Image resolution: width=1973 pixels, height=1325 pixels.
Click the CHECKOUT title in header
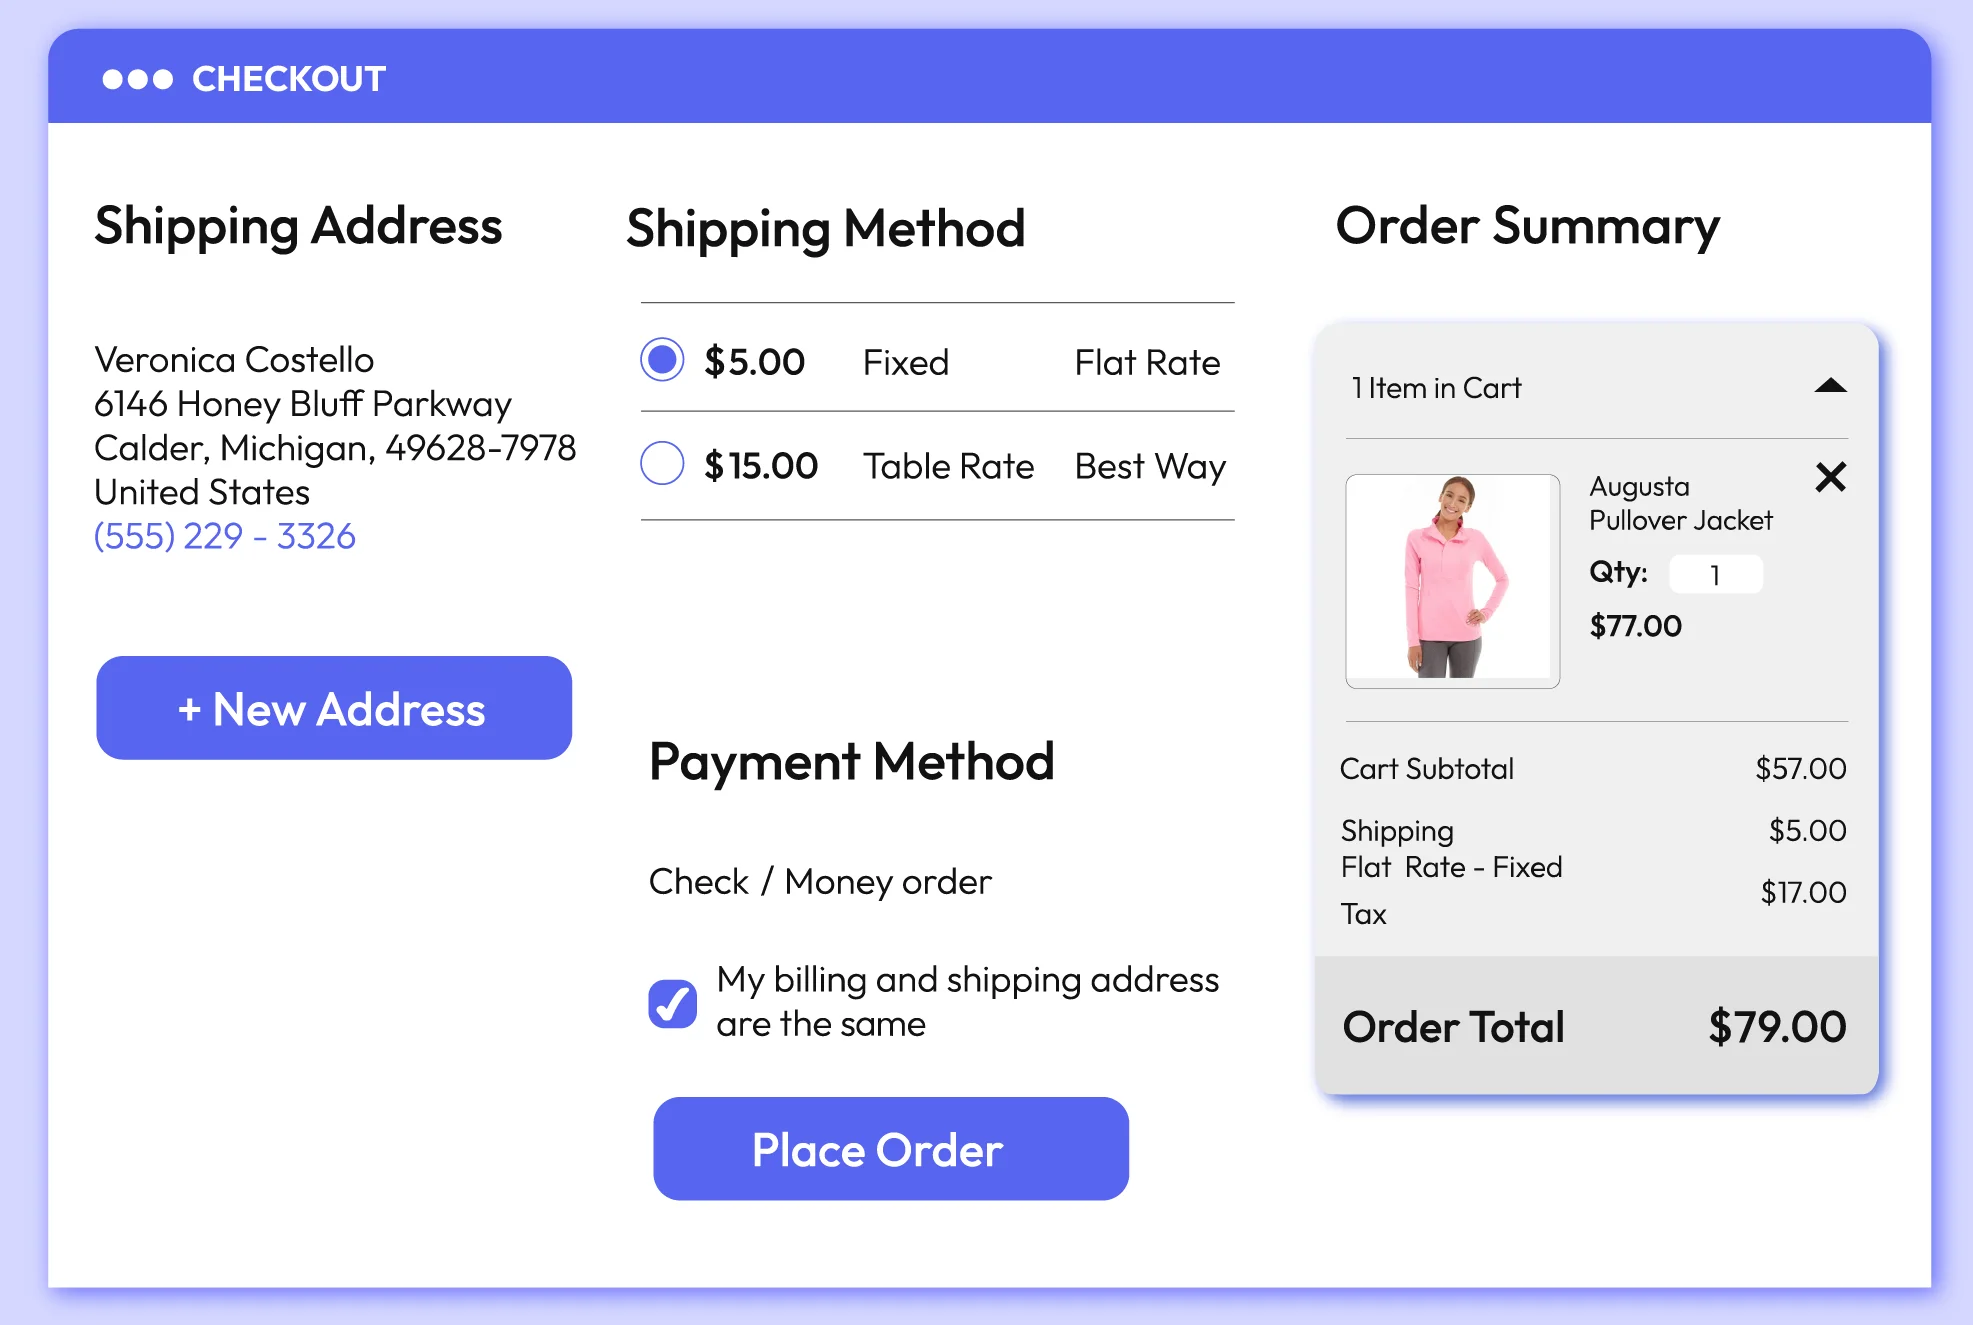point(289,79)
